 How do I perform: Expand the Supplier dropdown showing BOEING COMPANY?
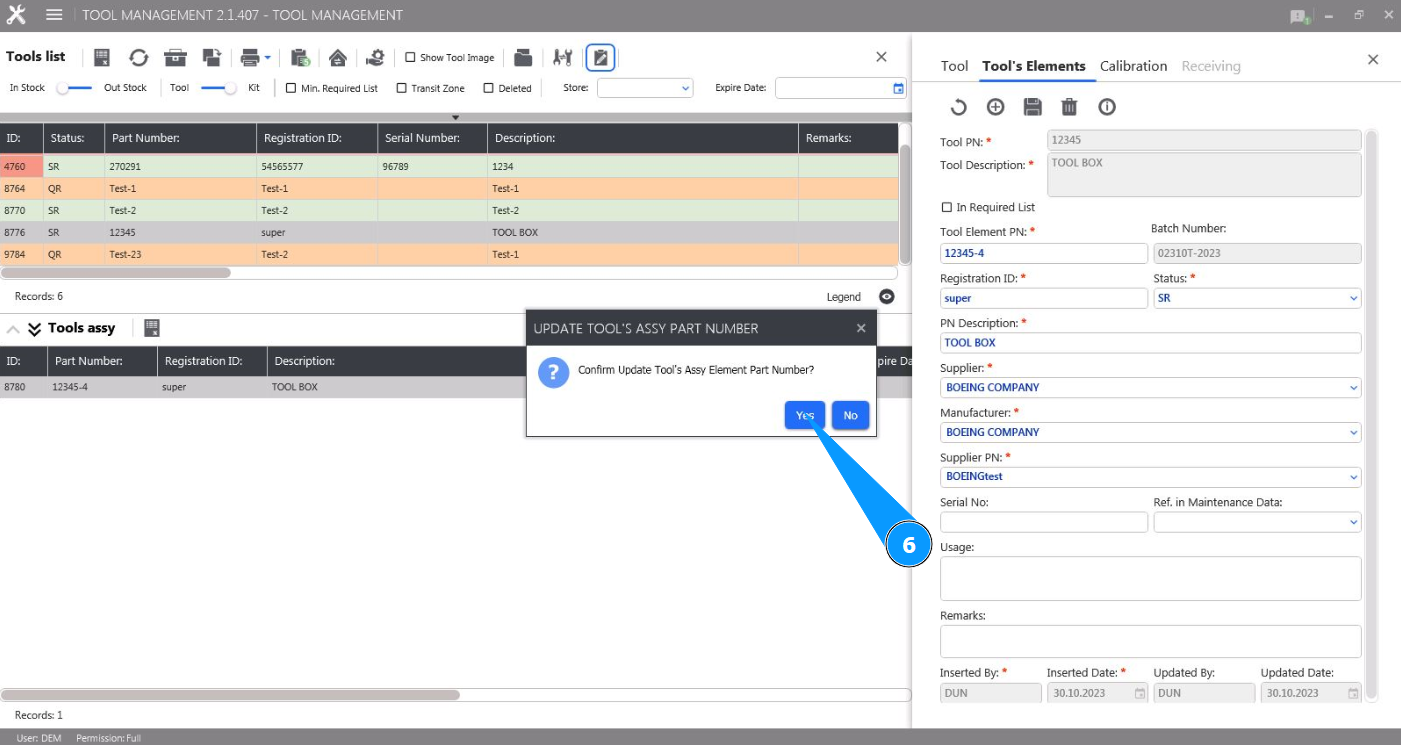[1150, 388]
